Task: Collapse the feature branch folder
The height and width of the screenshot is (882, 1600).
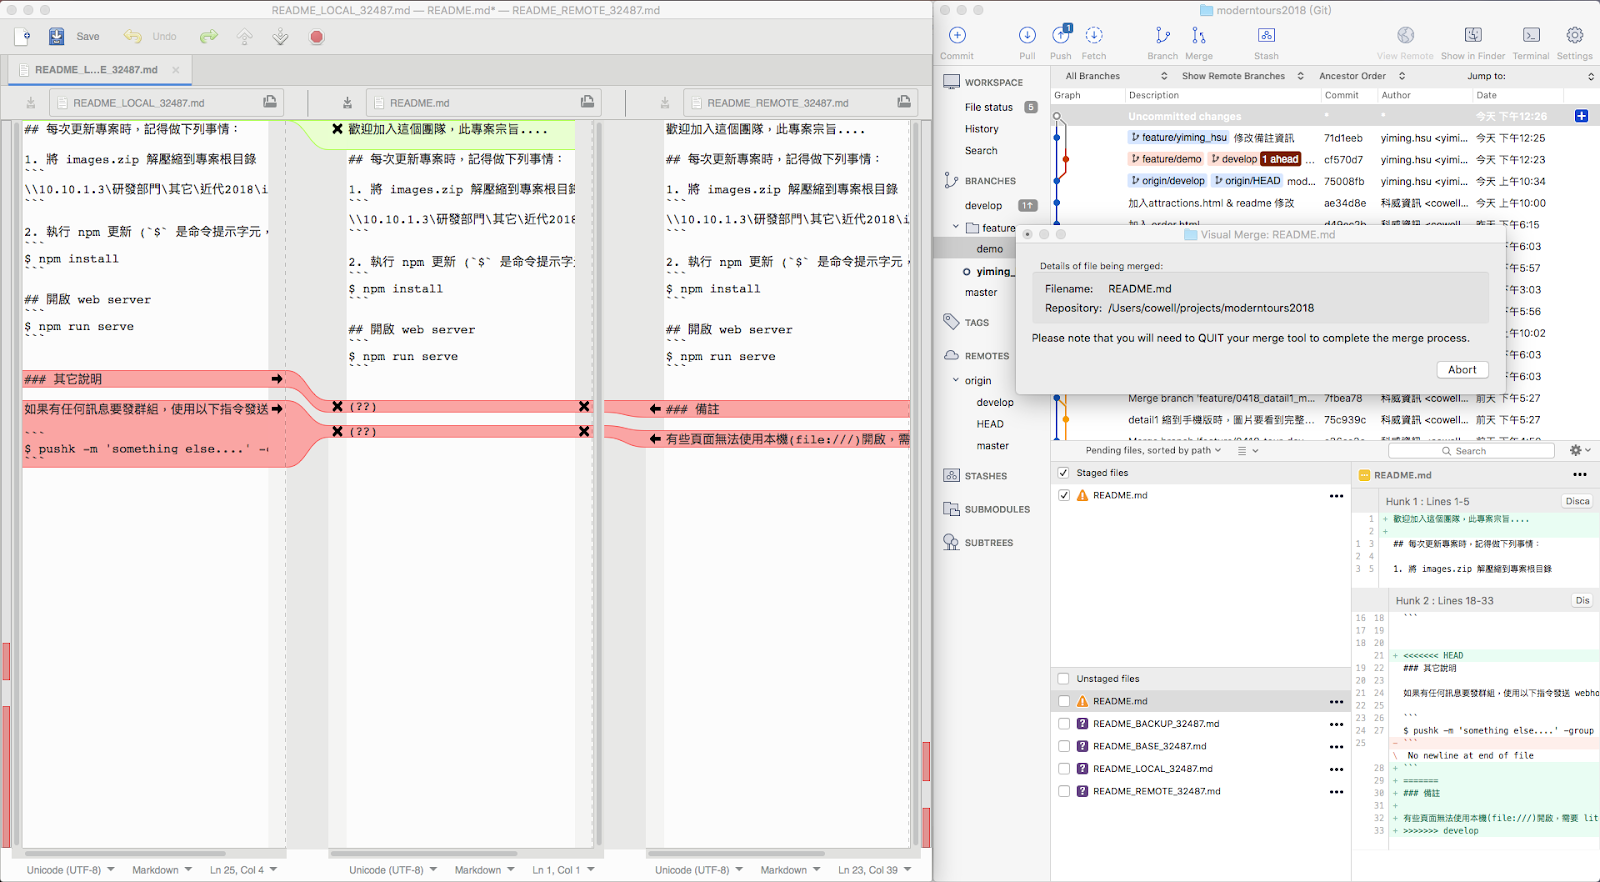Action: (x=956, y=228)
